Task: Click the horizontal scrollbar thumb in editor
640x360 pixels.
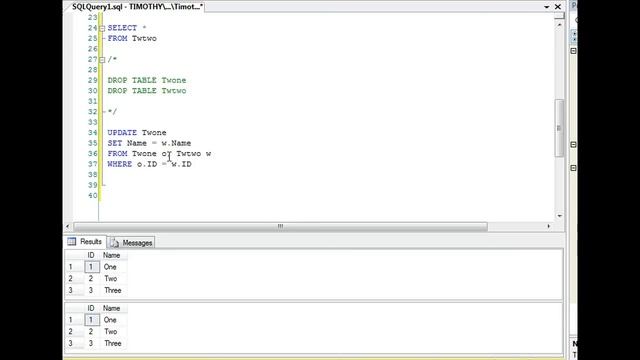Action: click(280, 226)
